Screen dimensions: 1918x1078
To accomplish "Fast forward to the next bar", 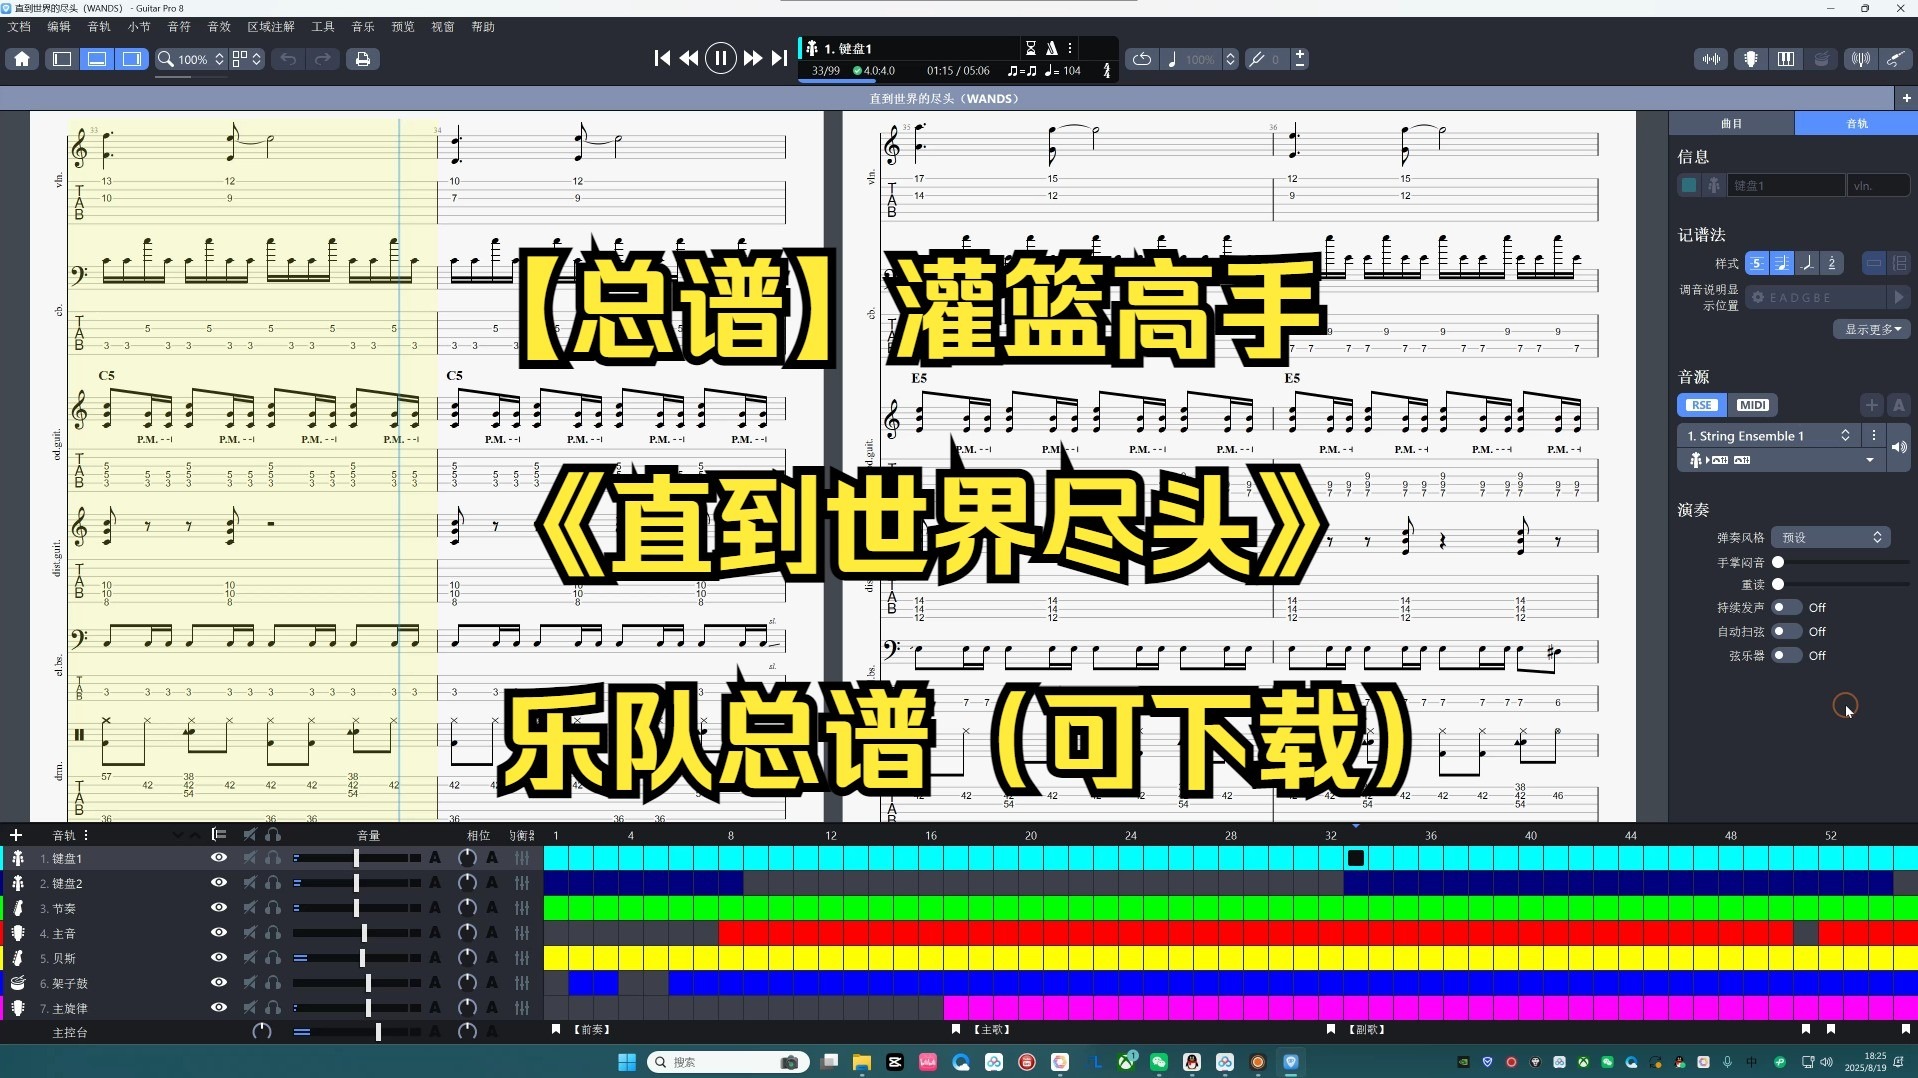I will 753,59.
